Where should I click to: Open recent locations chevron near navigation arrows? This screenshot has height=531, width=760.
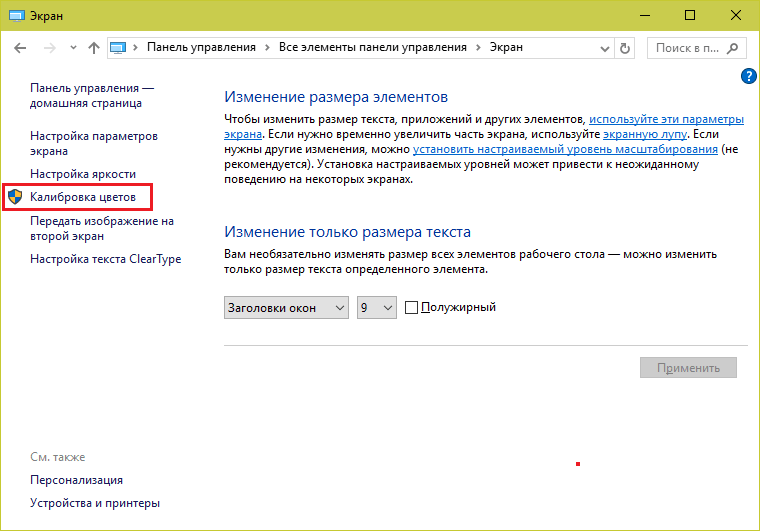tap(72, 48)
